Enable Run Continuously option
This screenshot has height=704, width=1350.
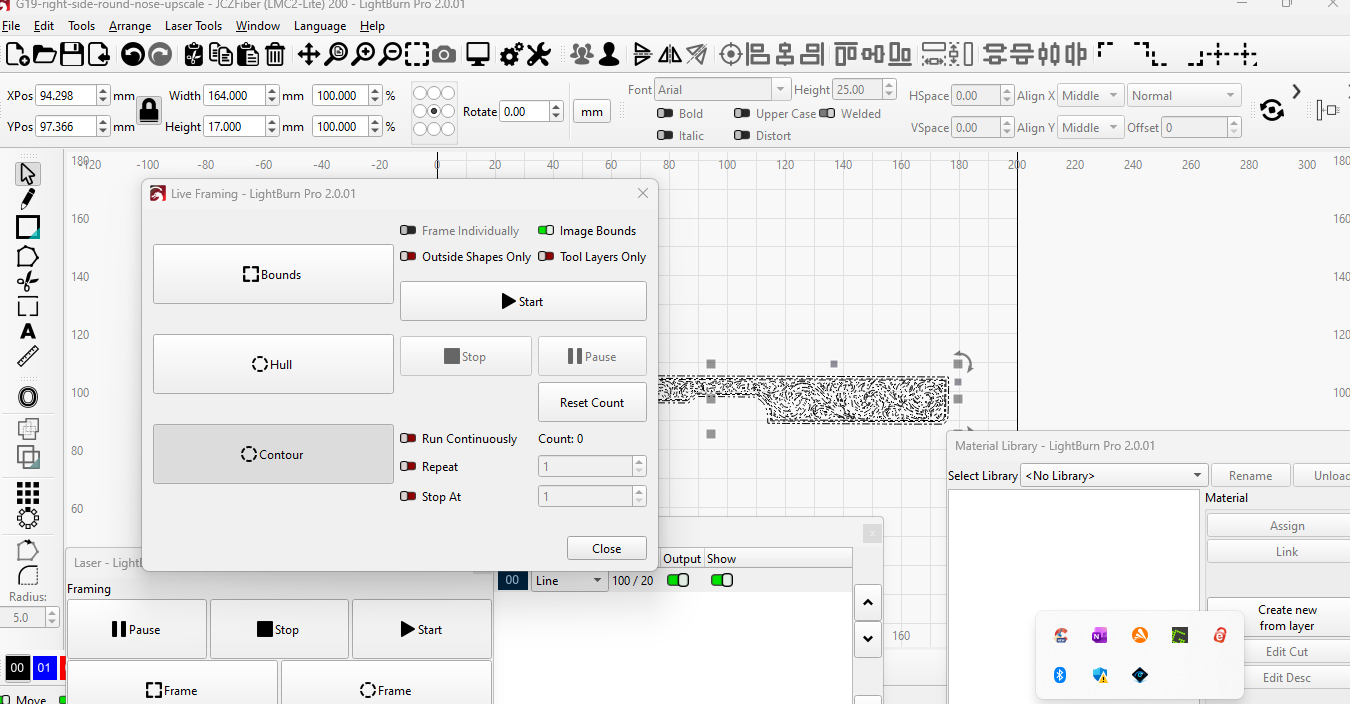point(408,439)
